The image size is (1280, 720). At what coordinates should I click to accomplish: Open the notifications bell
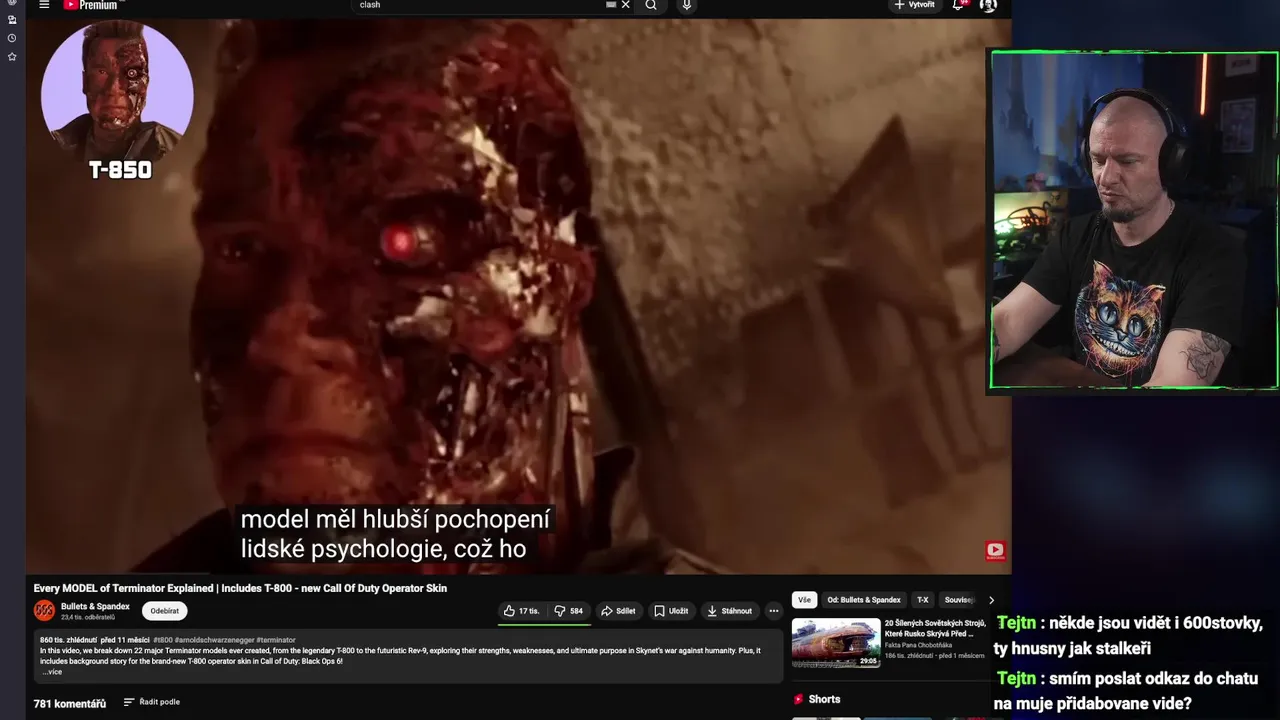(x=958, y=5)
